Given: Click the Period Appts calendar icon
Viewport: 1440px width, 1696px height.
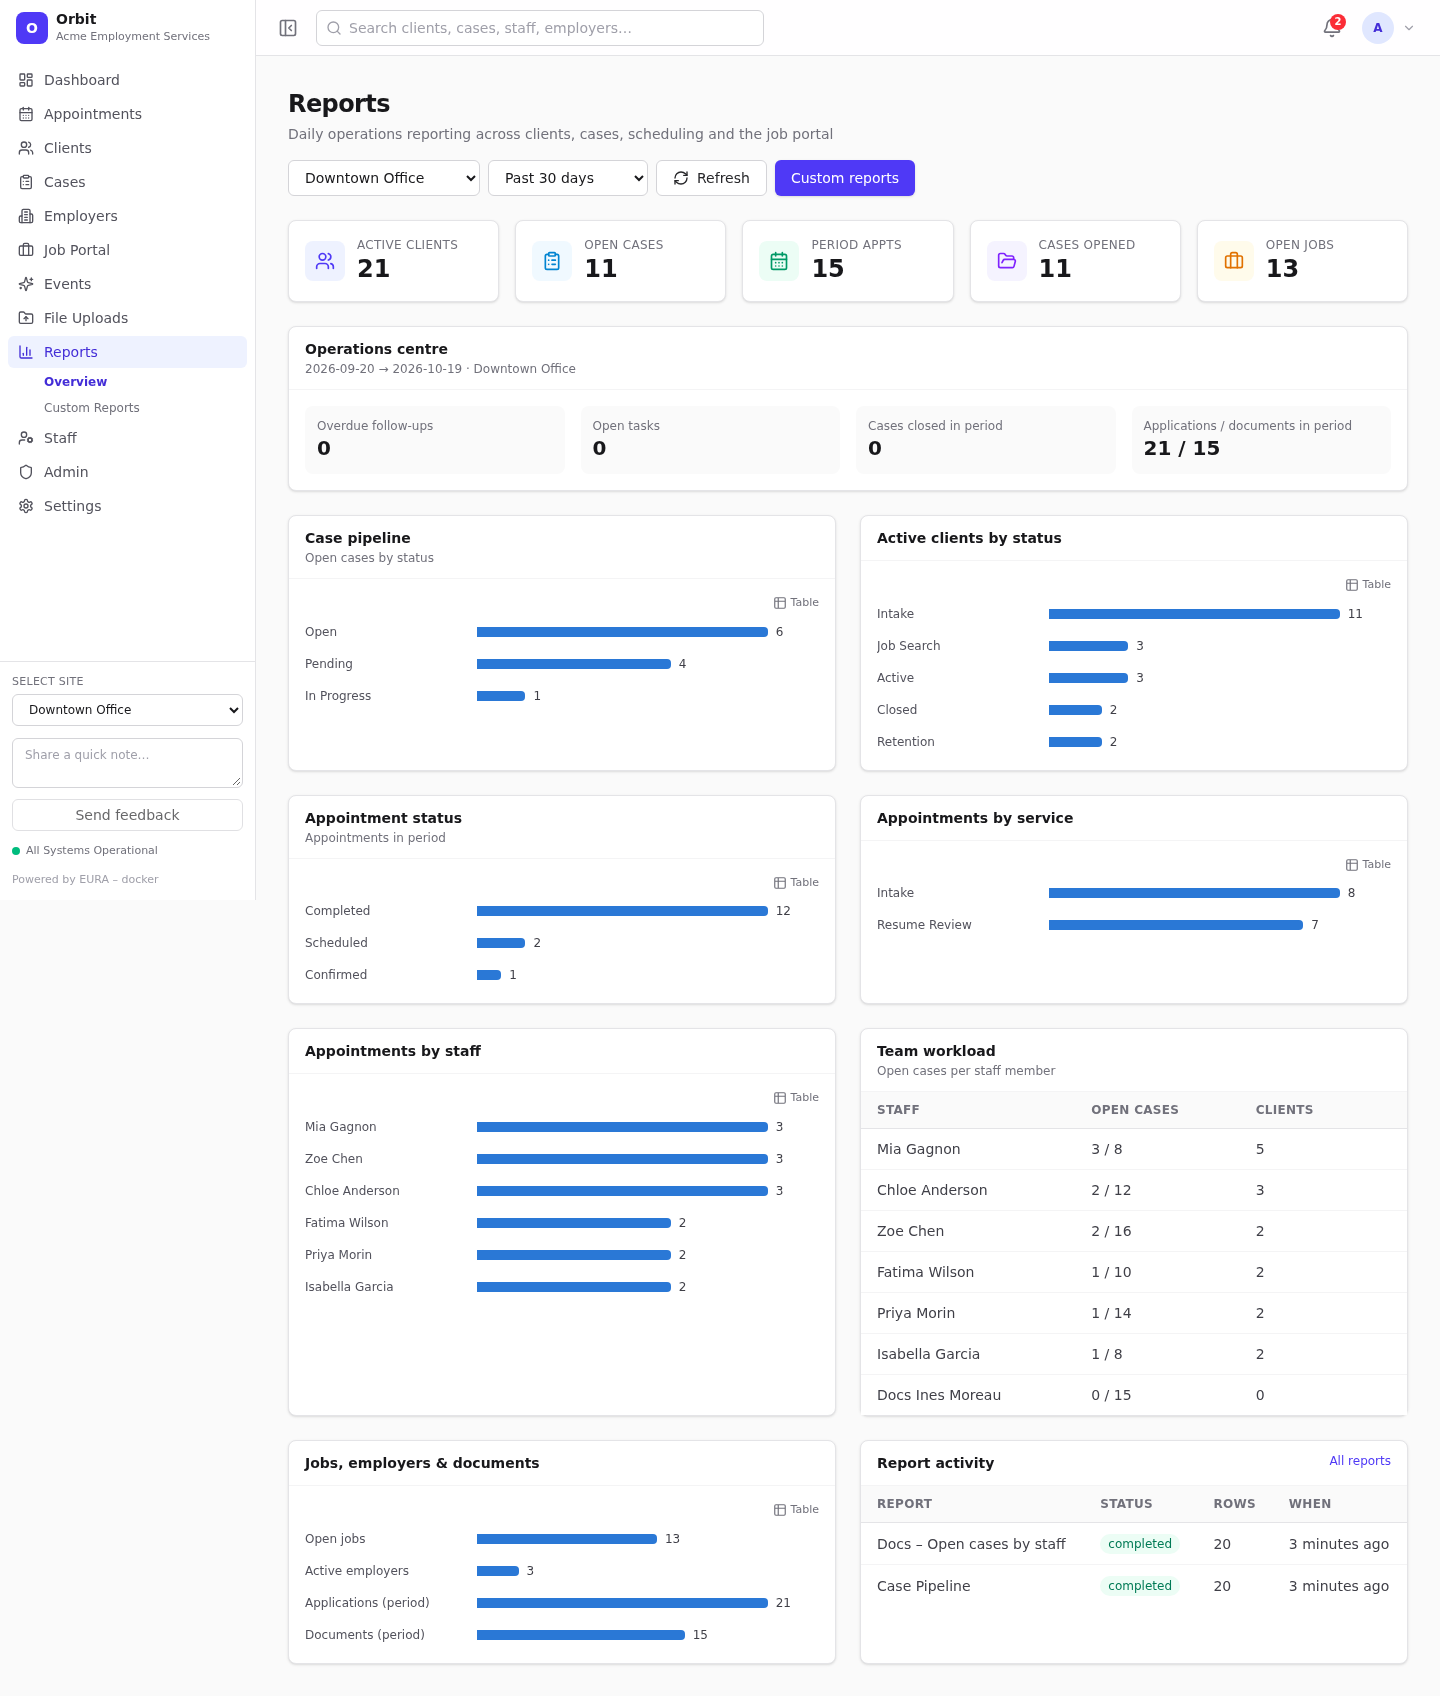Looking at the screenshot, I should coord(779,261).
